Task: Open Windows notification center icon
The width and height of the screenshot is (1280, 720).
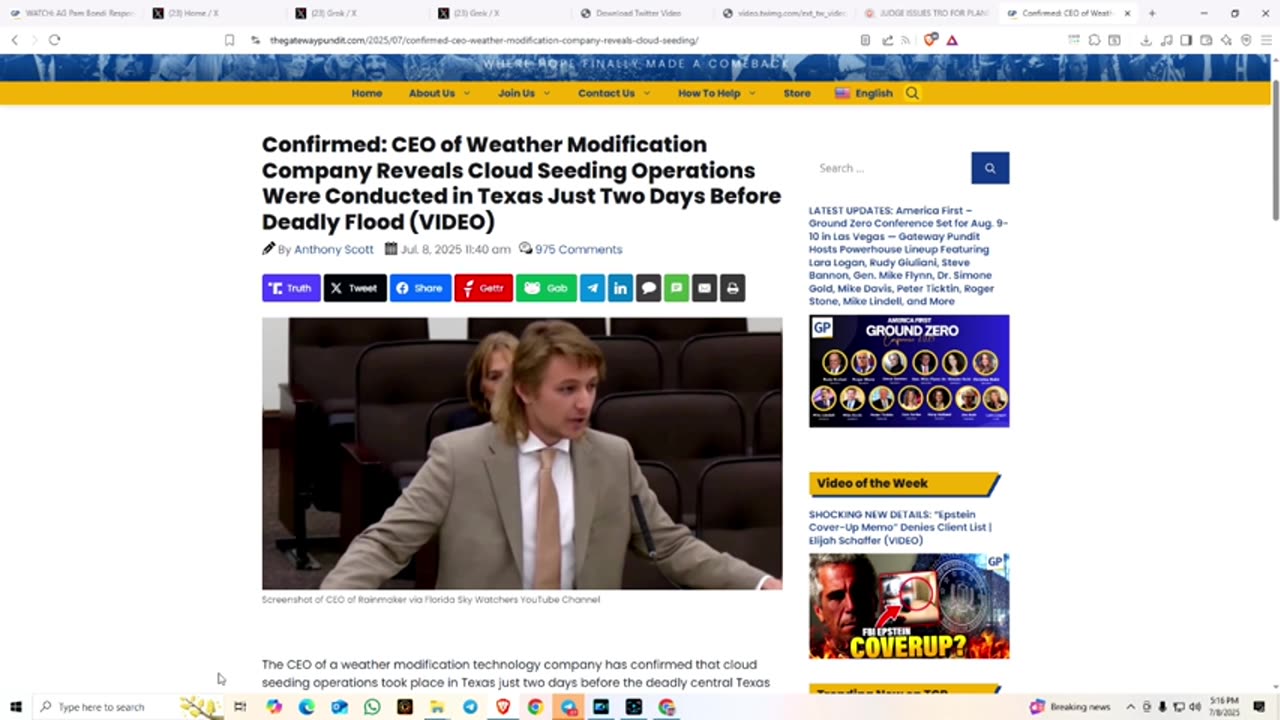Action: coord(1259,707)
